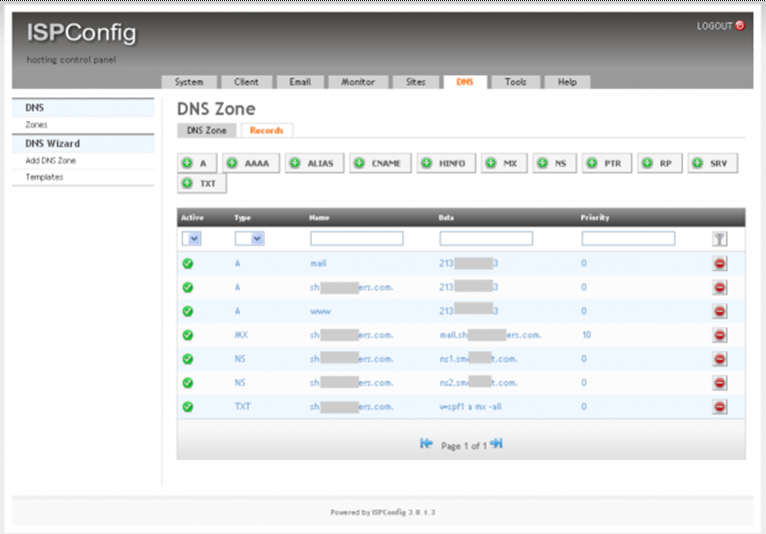Add a new PTR record
766x534 pixels.
click(x=607, y=163)
